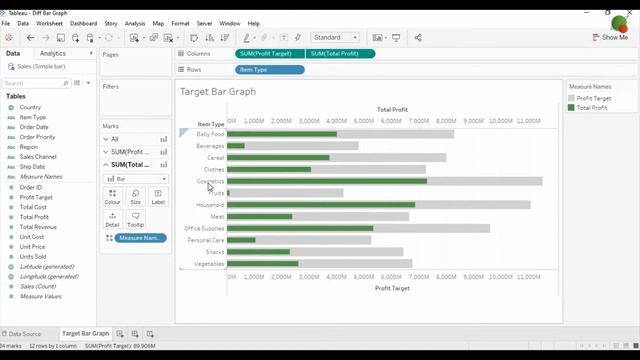Click the Show Me button
640x360 pixels.
[x=610, y=37]
